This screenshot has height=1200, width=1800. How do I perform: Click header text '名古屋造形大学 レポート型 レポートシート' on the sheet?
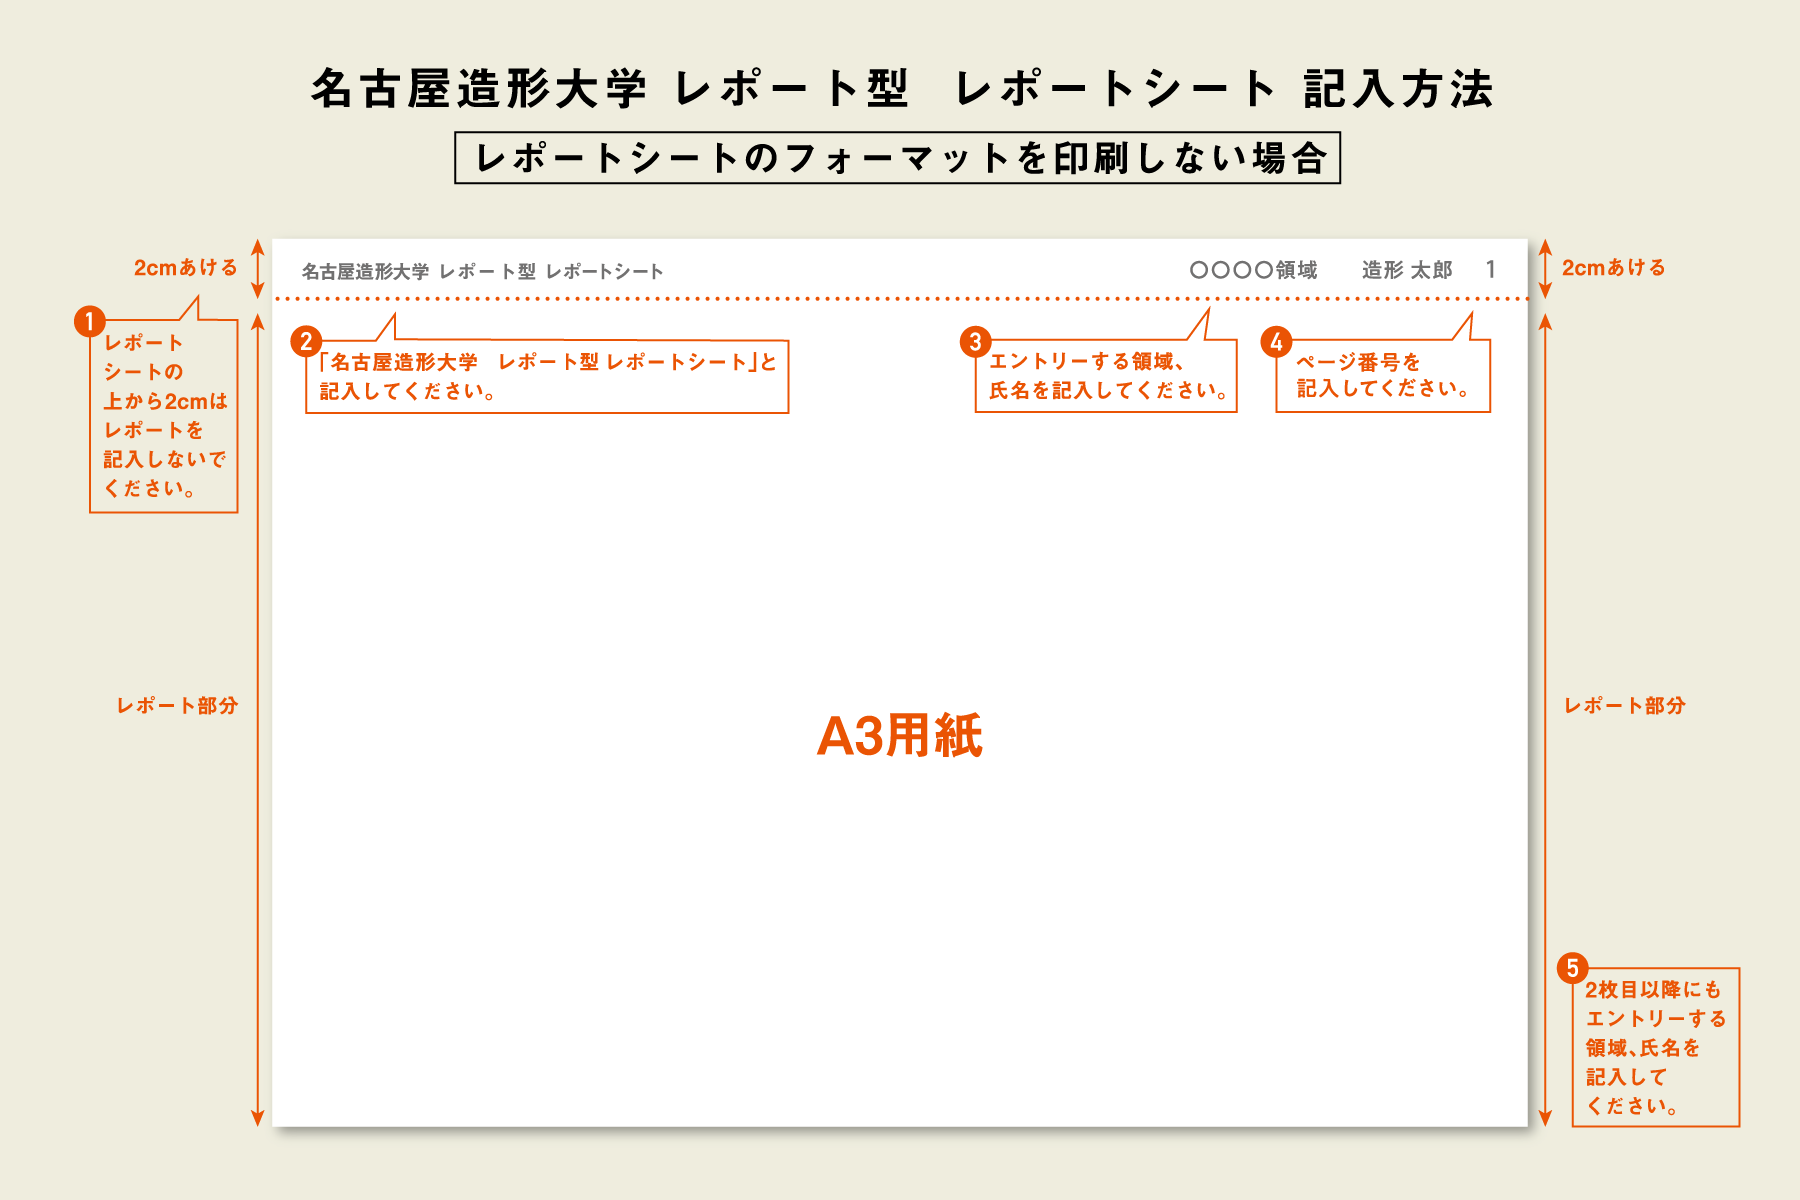tap(483, 271)
